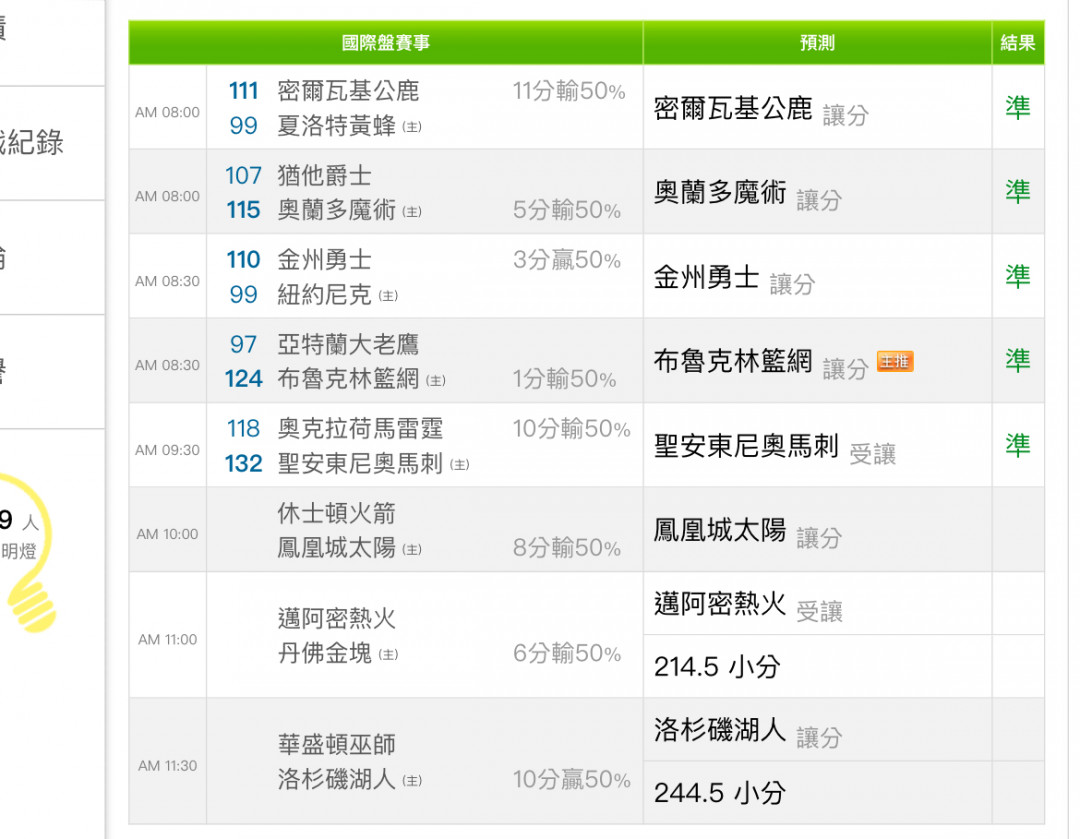Click the AM 10:00 game time

167,535
